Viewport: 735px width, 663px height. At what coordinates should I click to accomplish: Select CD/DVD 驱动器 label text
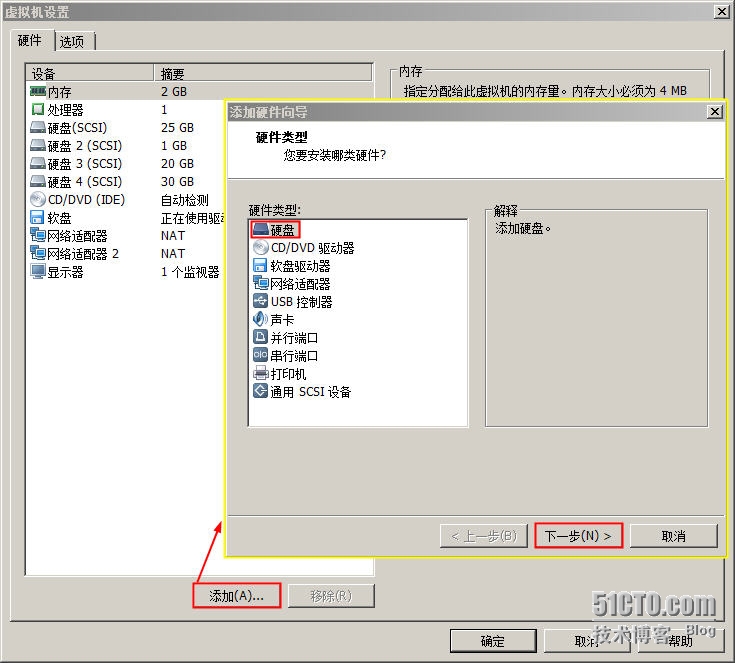pyautogui.click(x=313, y=248)
